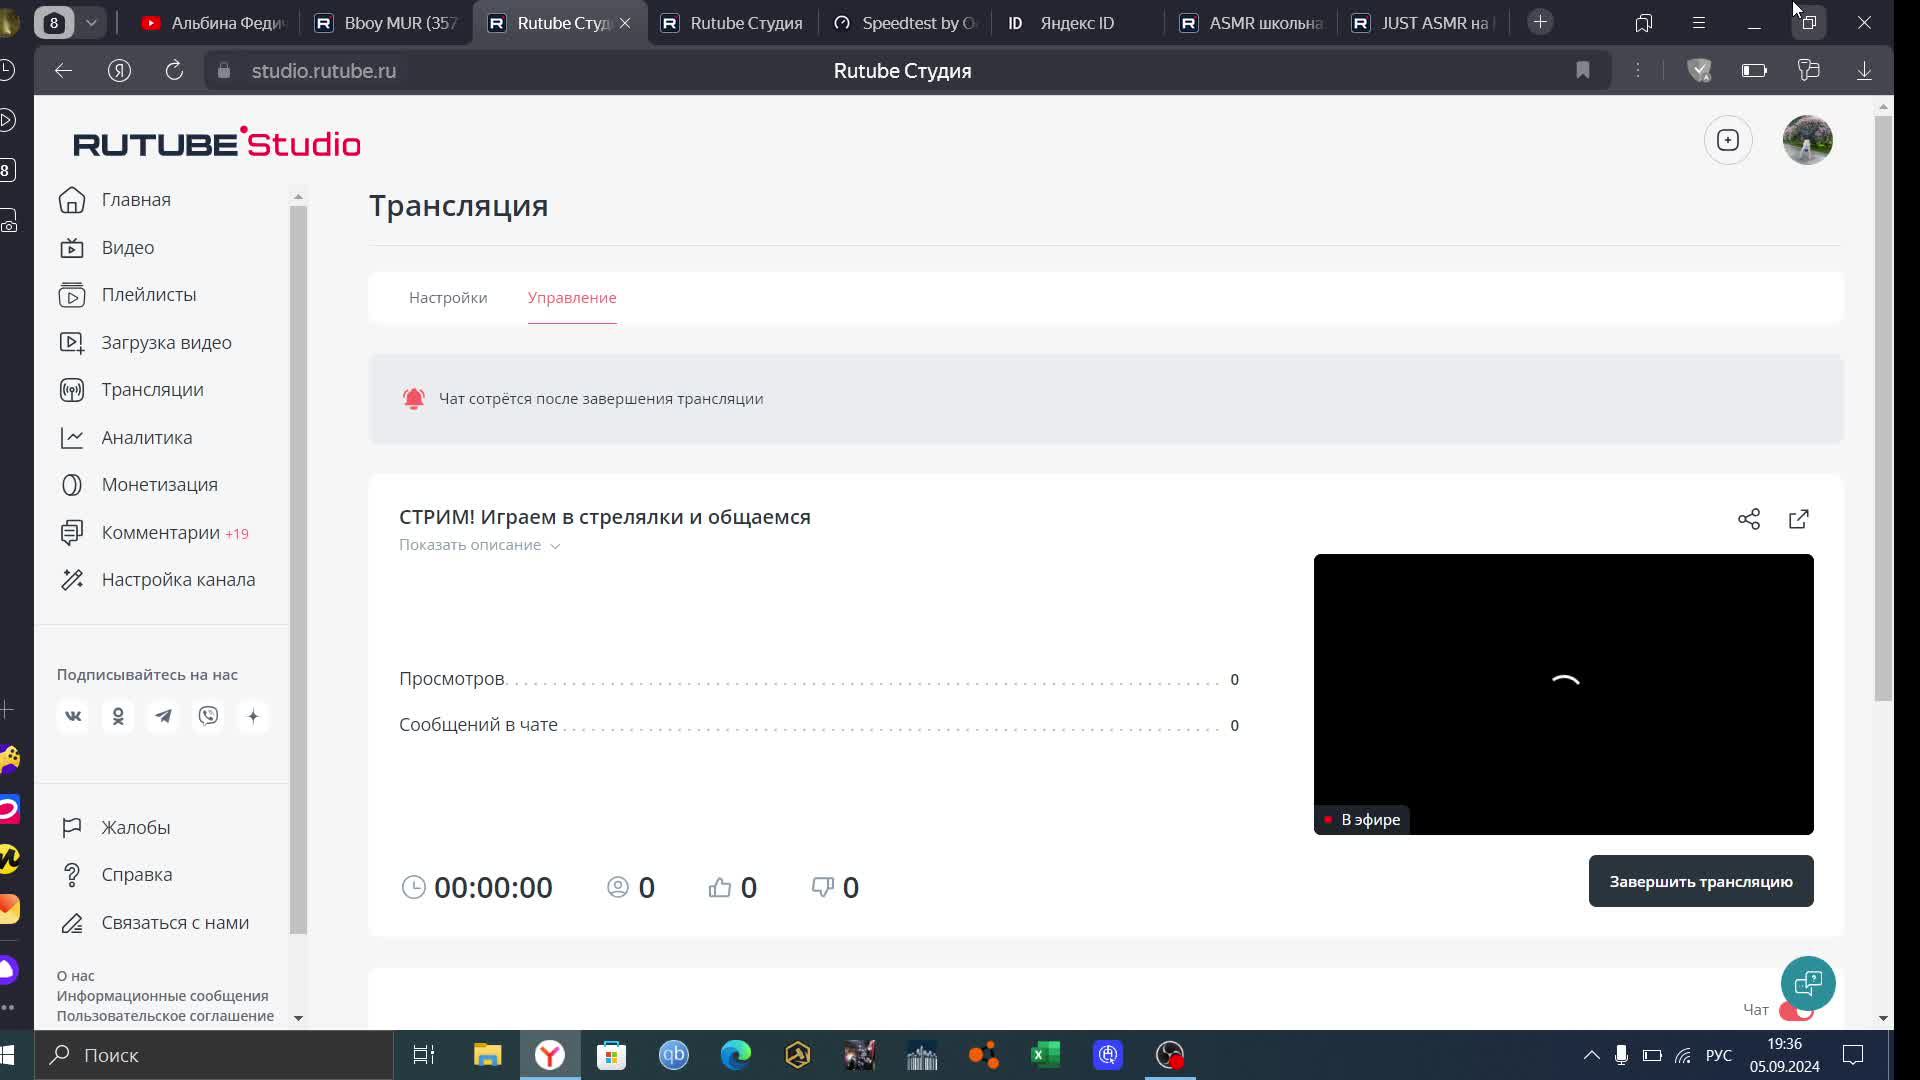Click the page vertical scrollbar

click(x=1883, y=408)
